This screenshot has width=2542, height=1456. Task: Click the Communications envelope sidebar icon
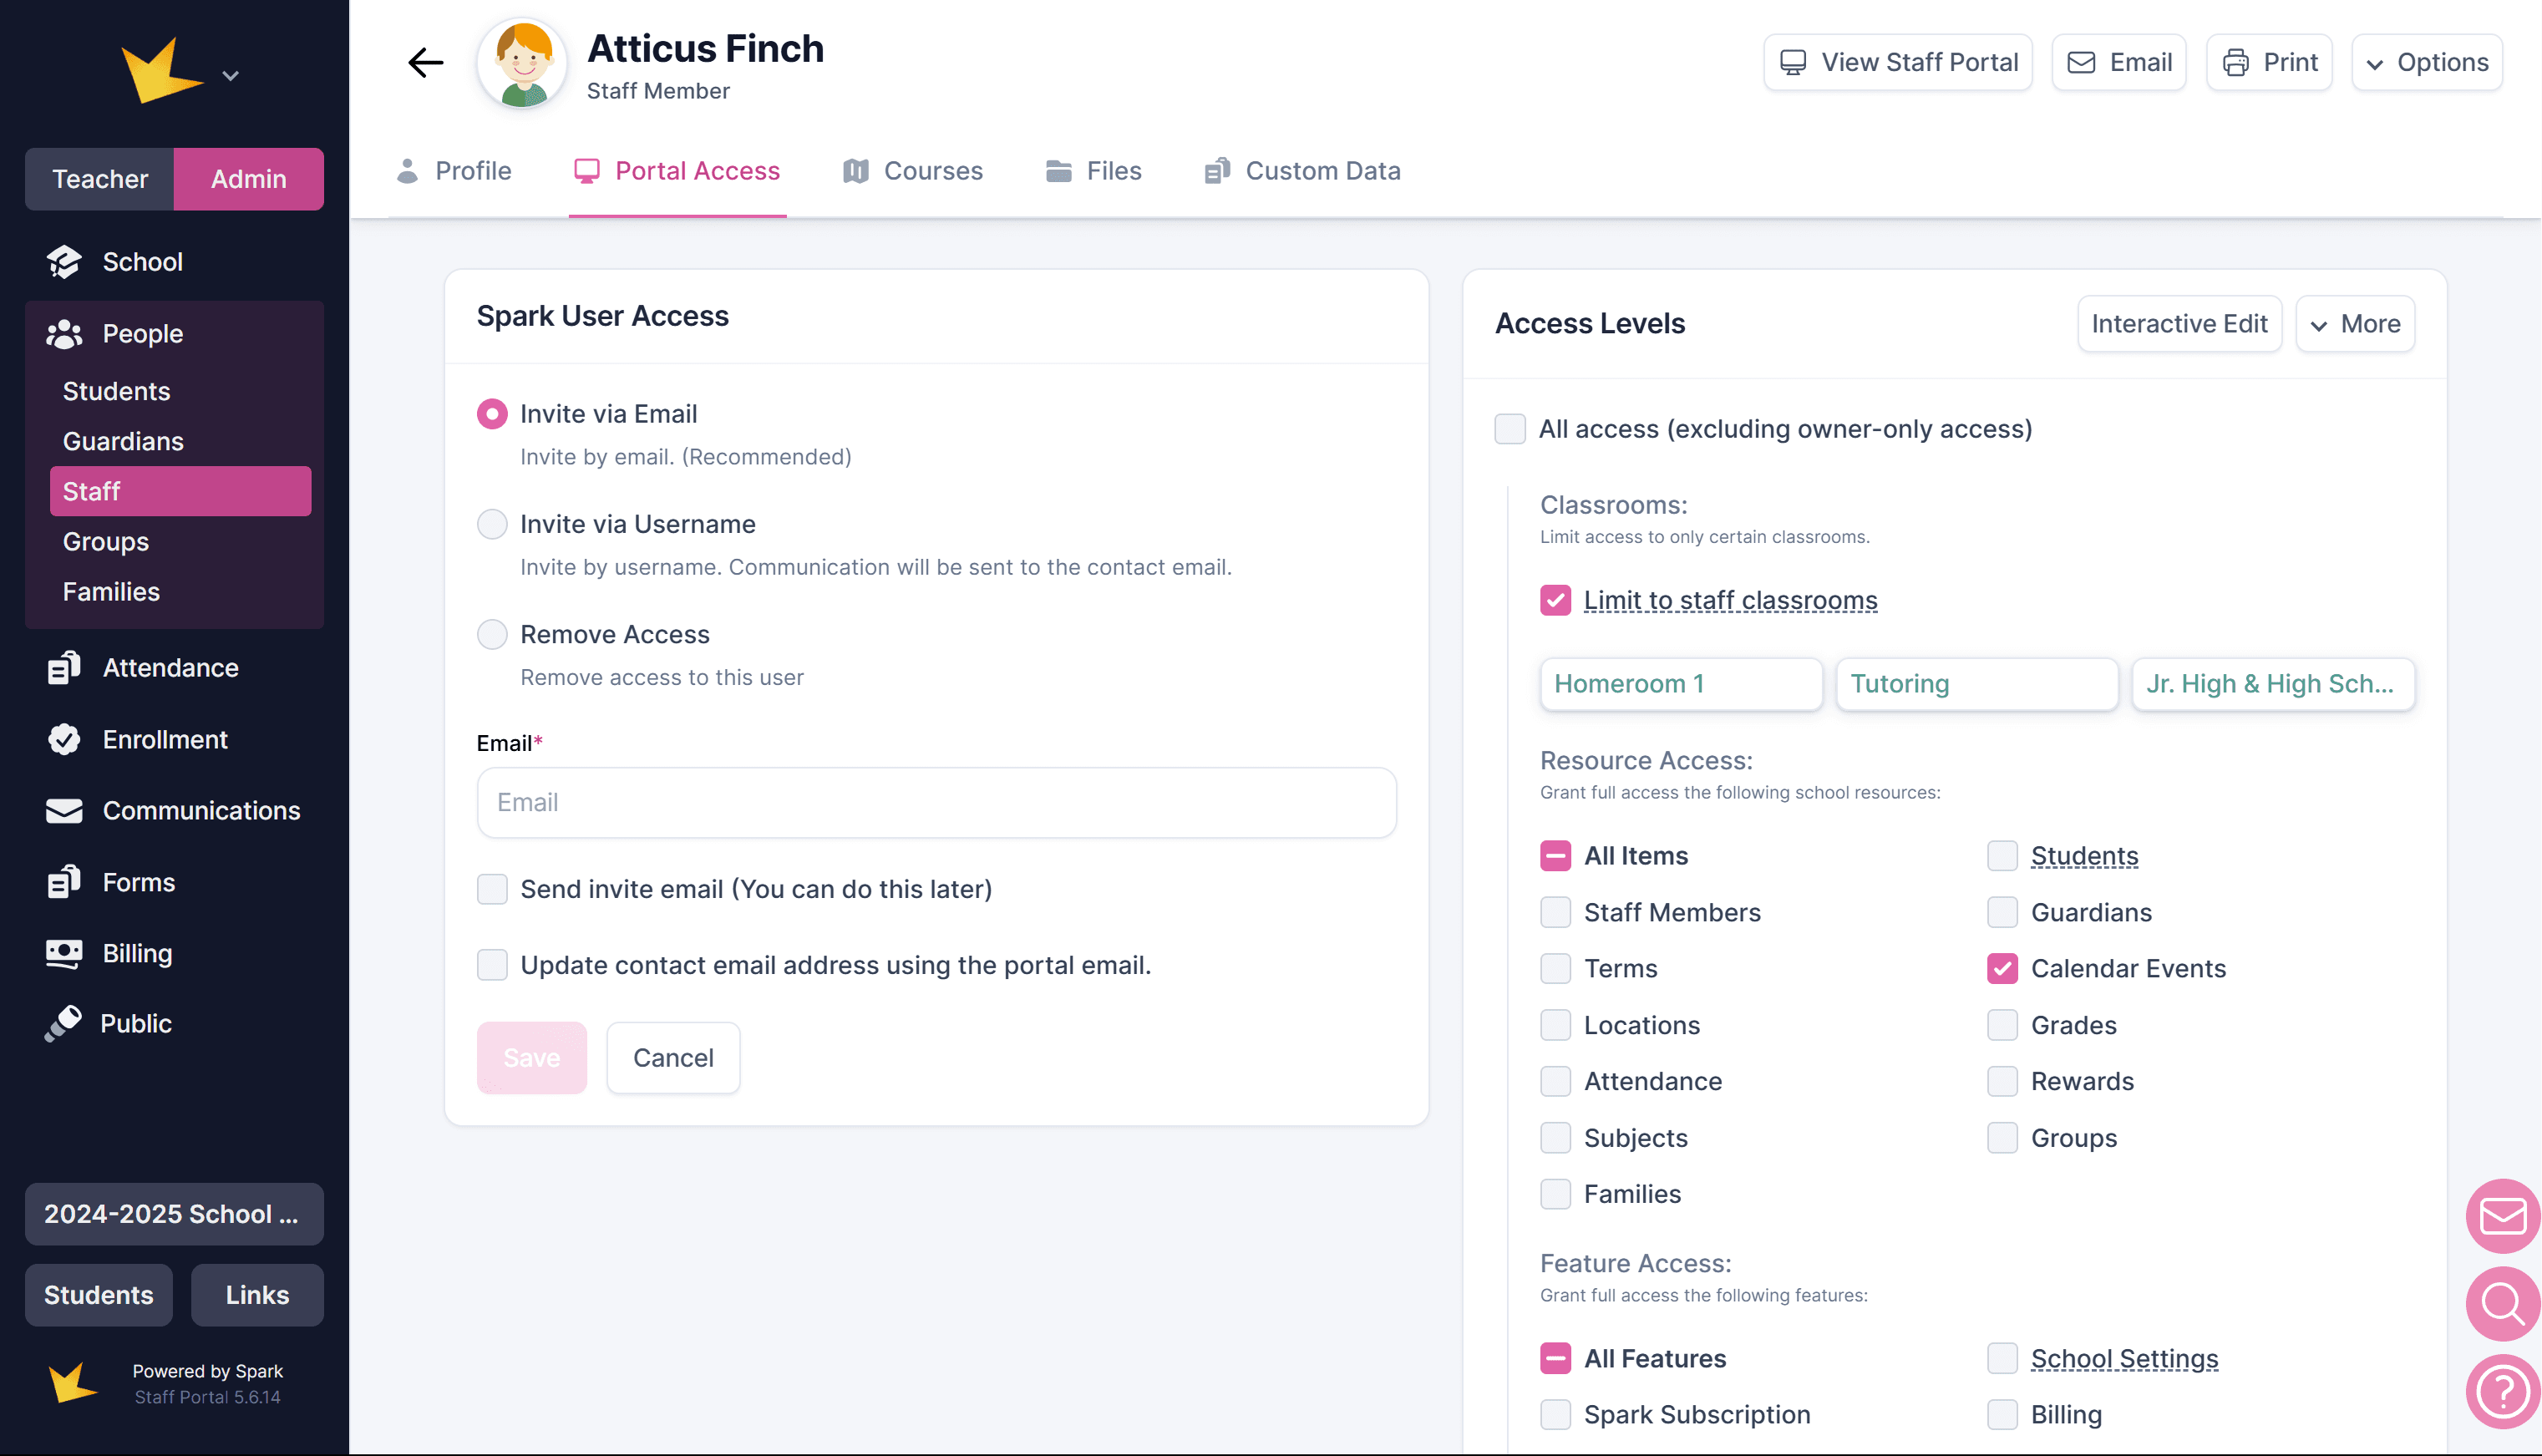(x=64, y=810)
